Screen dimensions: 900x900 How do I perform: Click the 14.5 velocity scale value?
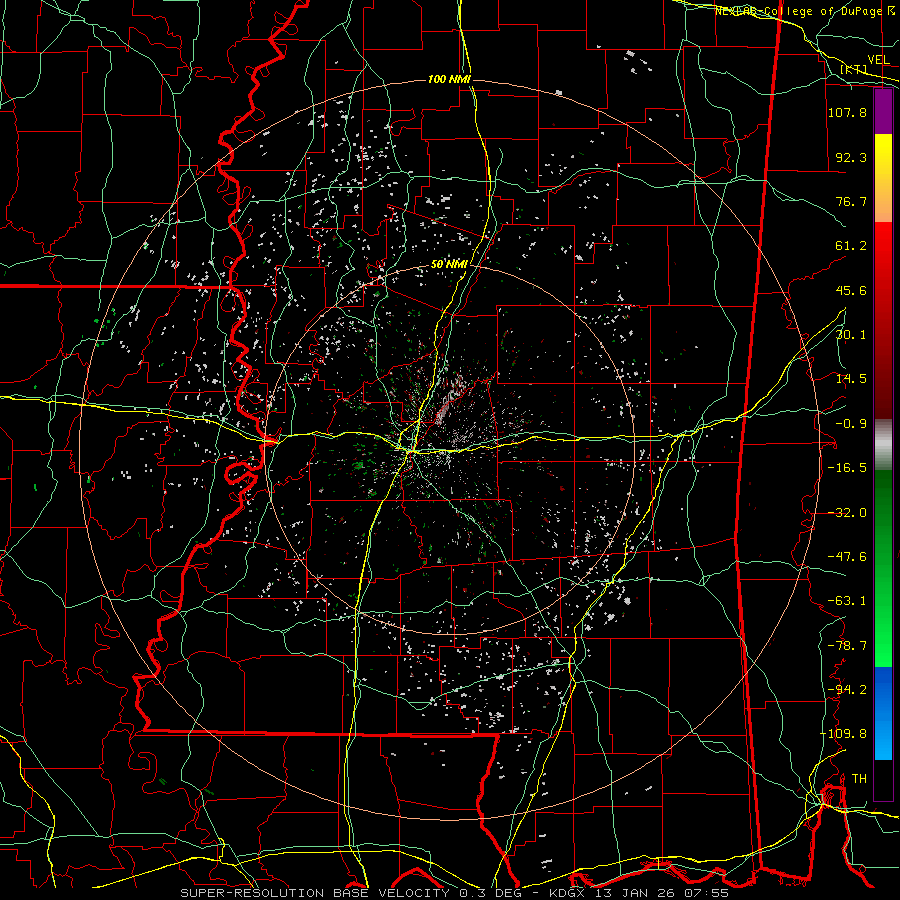tap(851, 379)
